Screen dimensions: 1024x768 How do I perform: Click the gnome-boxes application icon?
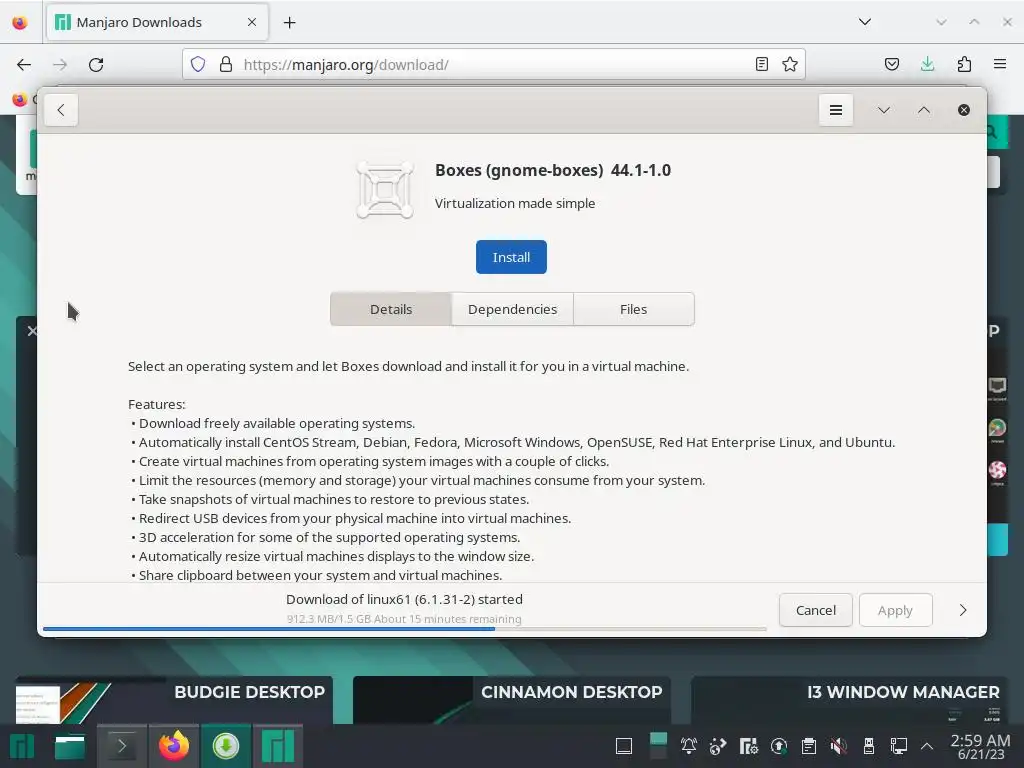[385, 189]
